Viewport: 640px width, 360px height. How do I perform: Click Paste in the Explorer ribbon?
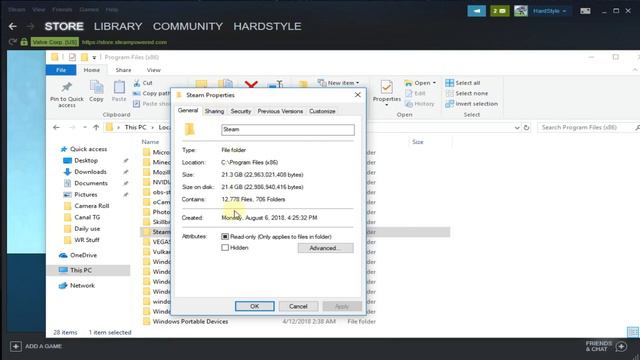[x=119, y=91]
